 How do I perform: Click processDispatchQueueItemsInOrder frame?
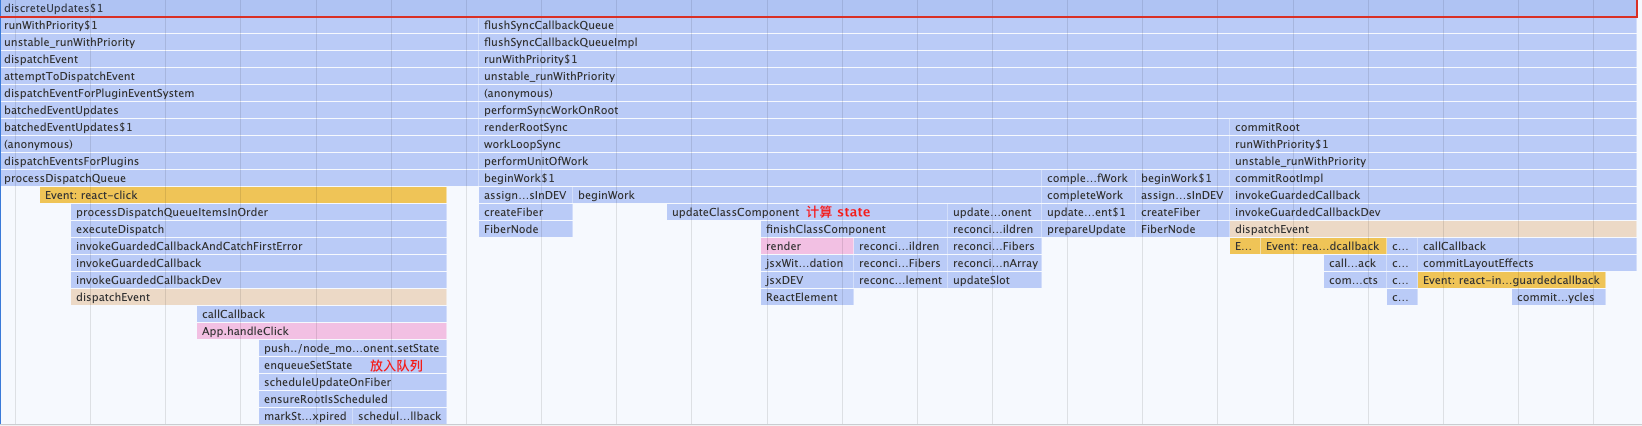tap(259, 212)
